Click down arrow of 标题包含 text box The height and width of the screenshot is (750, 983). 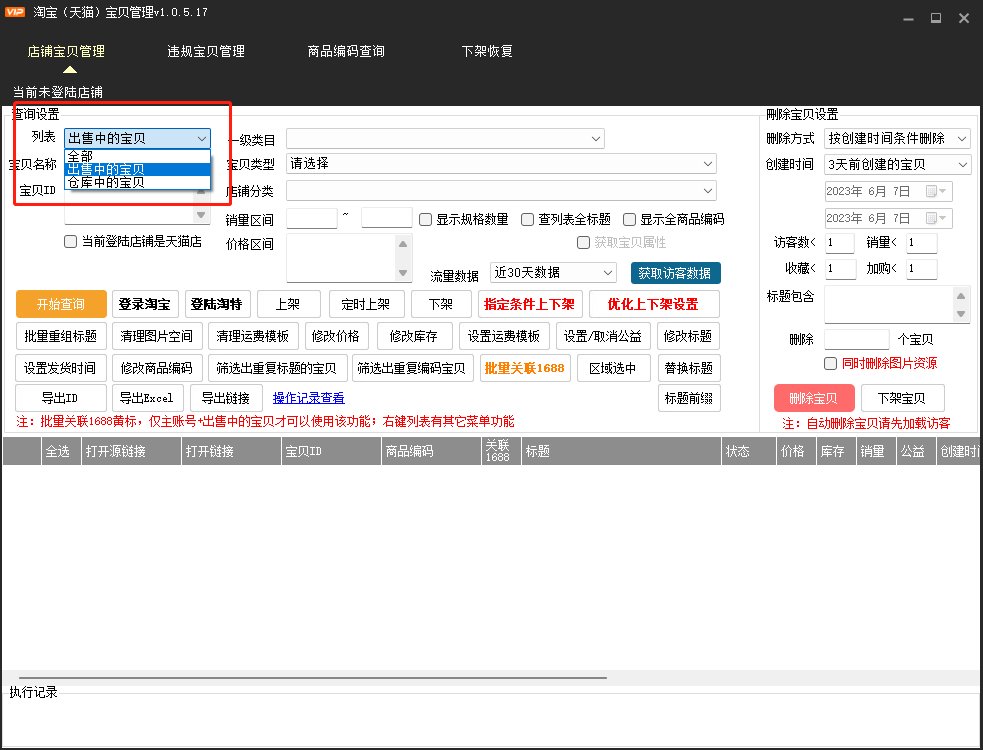pos(960,314)
